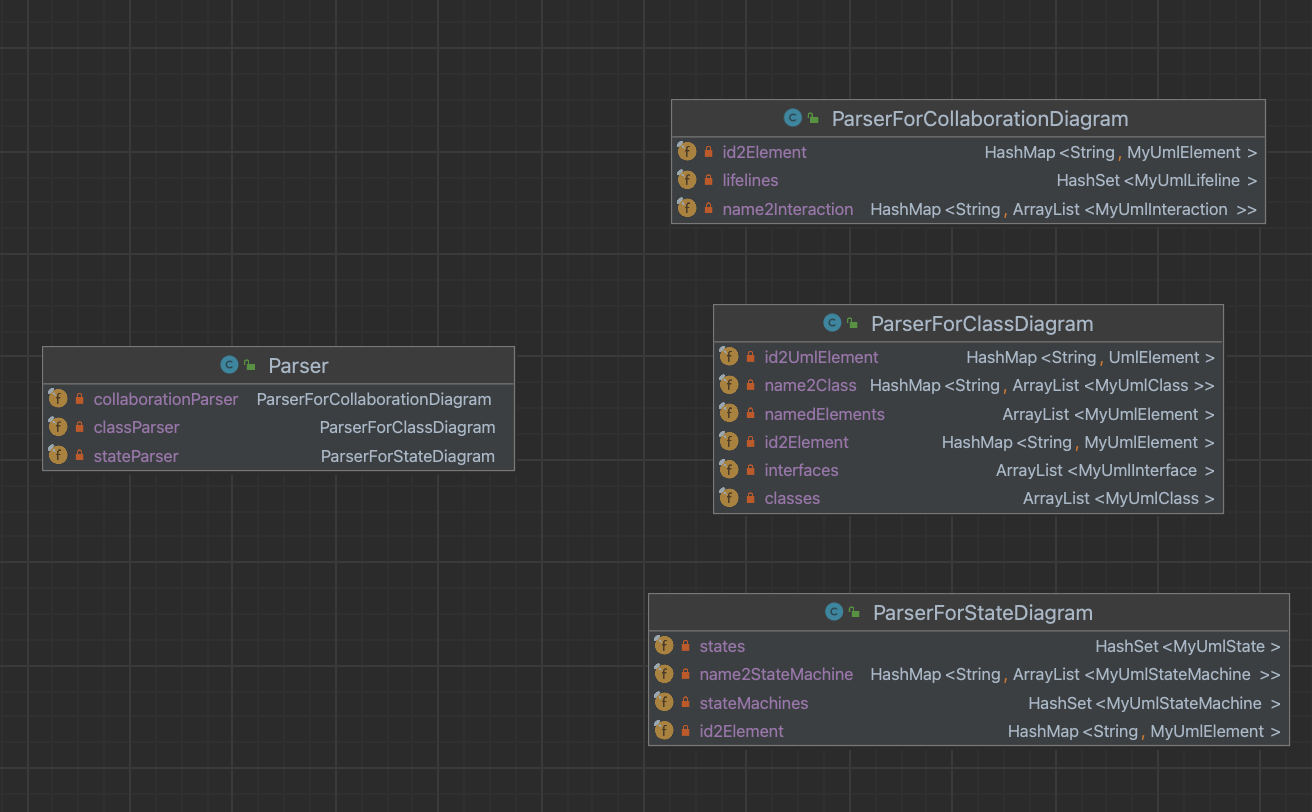1312x812 pixels.
Task: Click the field icon of name2StateMachine row
Action: [x=664, y=673]
